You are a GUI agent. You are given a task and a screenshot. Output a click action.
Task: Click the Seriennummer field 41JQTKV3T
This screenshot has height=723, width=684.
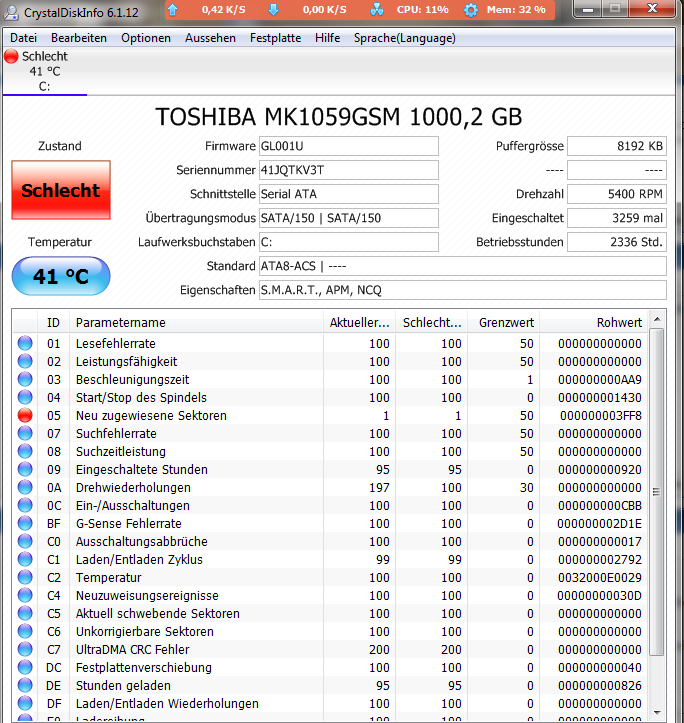349,170
